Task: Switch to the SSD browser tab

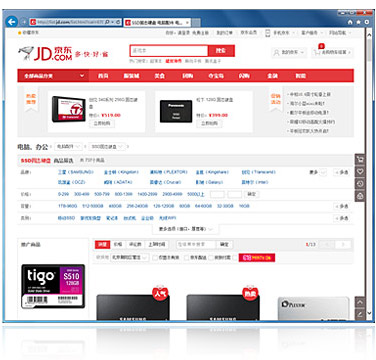Action: [157, 23]
